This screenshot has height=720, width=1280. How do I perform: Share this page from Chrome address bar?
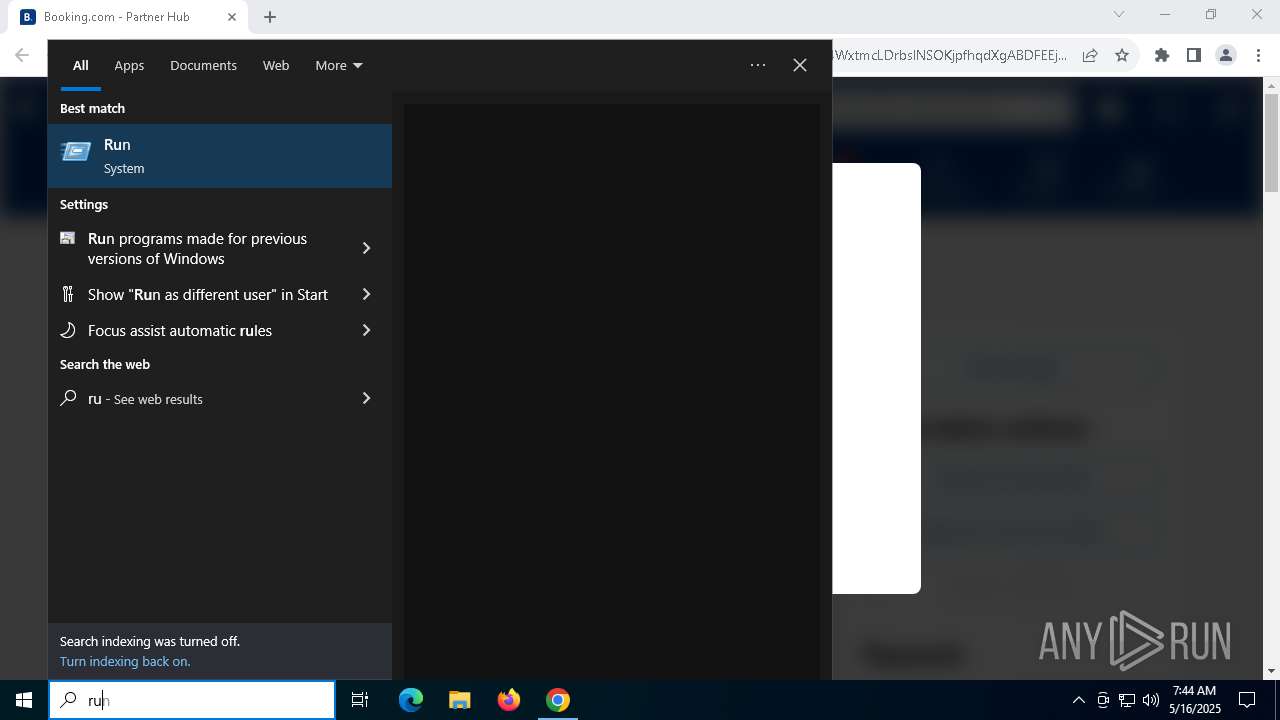point(1090,55)
